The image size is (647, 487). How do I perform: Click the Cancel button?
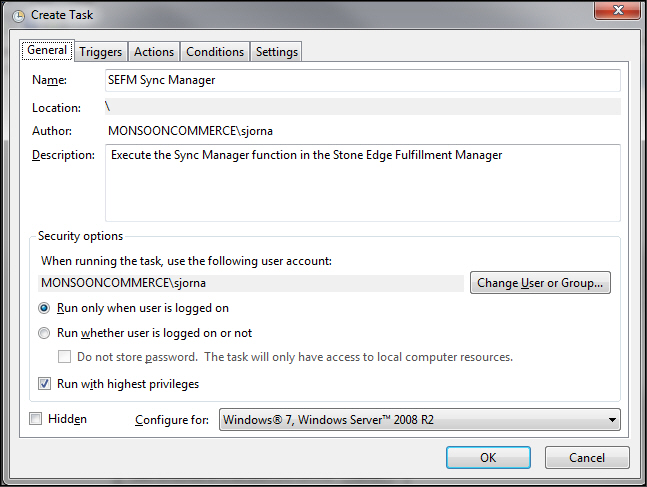[587, 457]
